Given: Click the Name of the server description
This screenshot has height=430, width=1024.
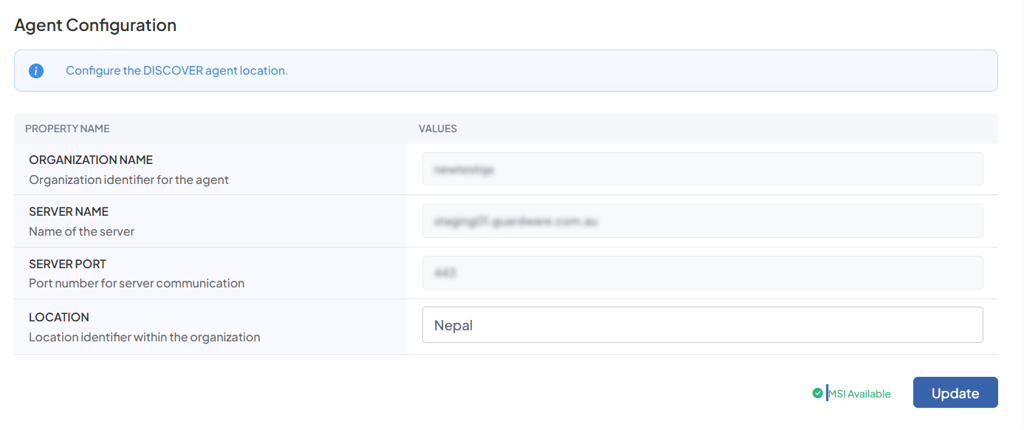Looking at the screenshot, I should (x=82, y=232).
